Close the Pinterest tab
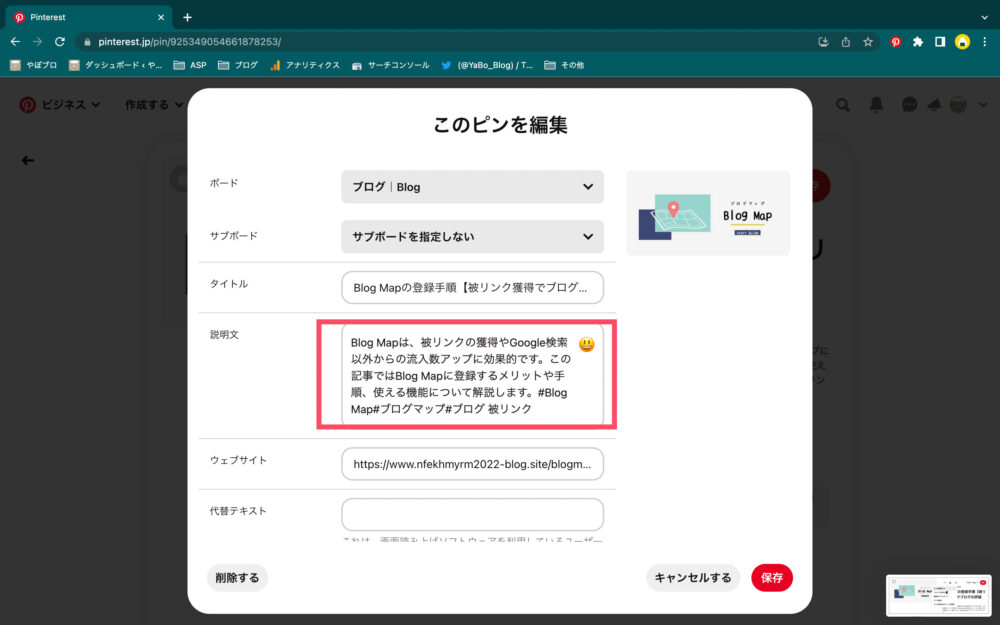This screenshot has height=625, width=1000. click(161, 17)
